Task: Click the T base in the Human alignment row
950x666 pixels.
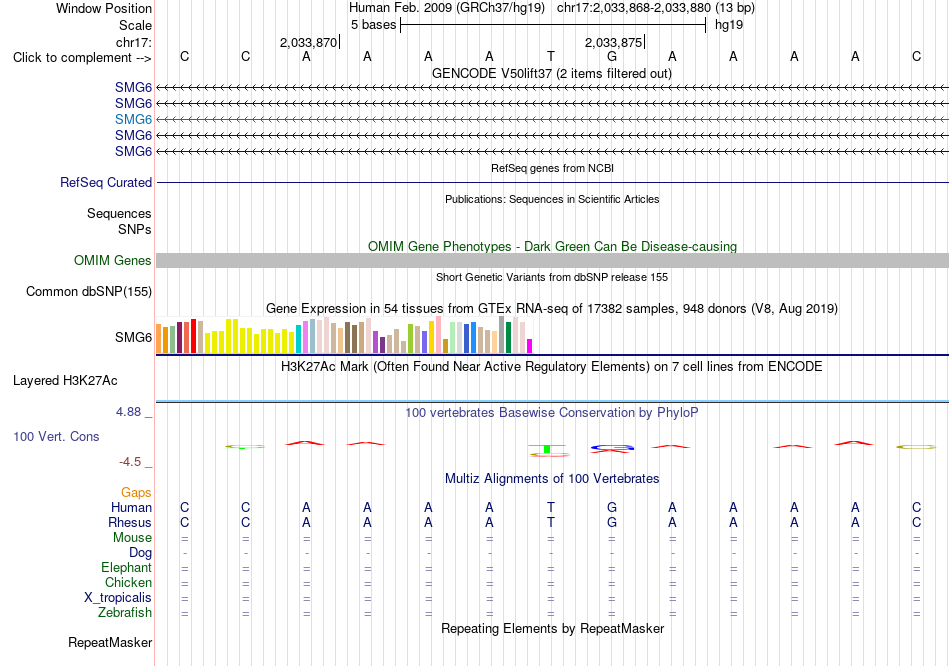Action: (x=550, y=507)
